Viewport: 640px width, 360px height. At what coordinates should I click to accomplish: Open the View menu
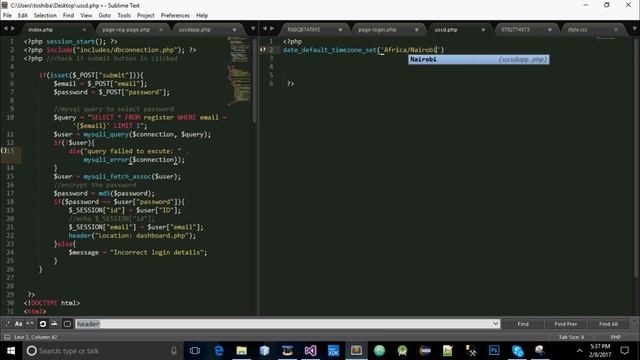coord(86,16)
